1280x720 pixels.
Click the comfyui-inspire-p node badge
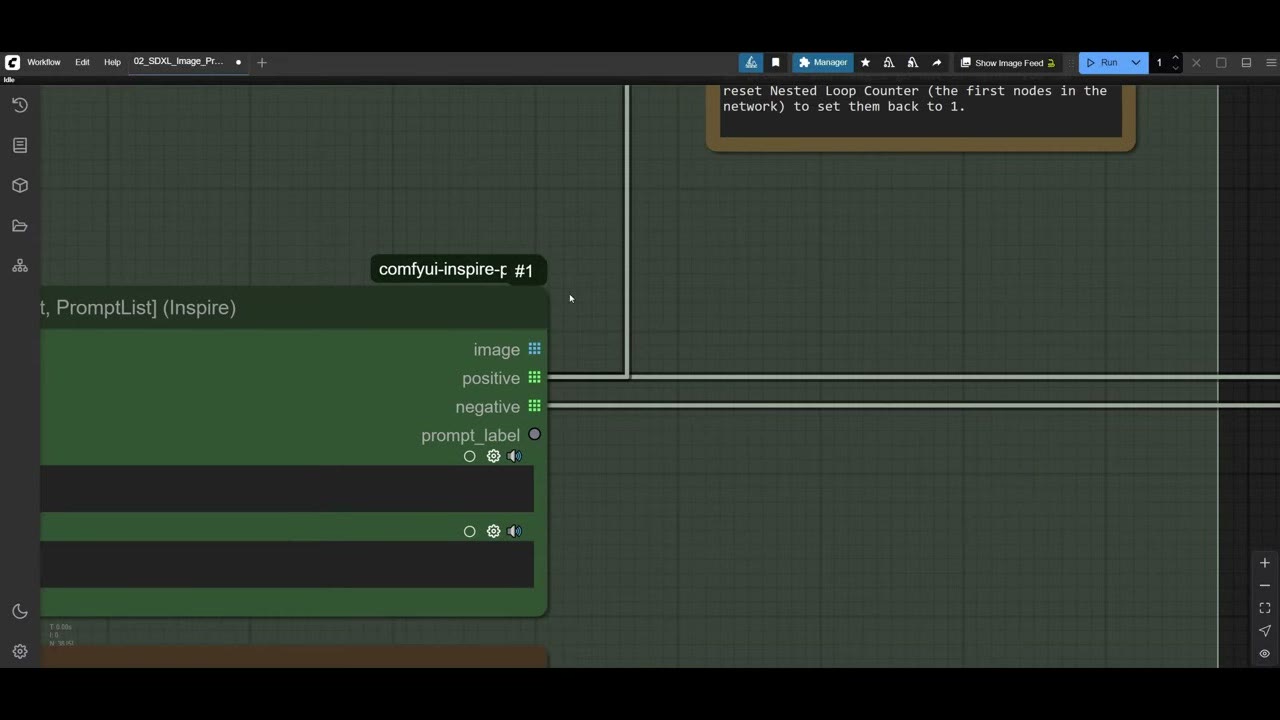click(x=443, y=270)
